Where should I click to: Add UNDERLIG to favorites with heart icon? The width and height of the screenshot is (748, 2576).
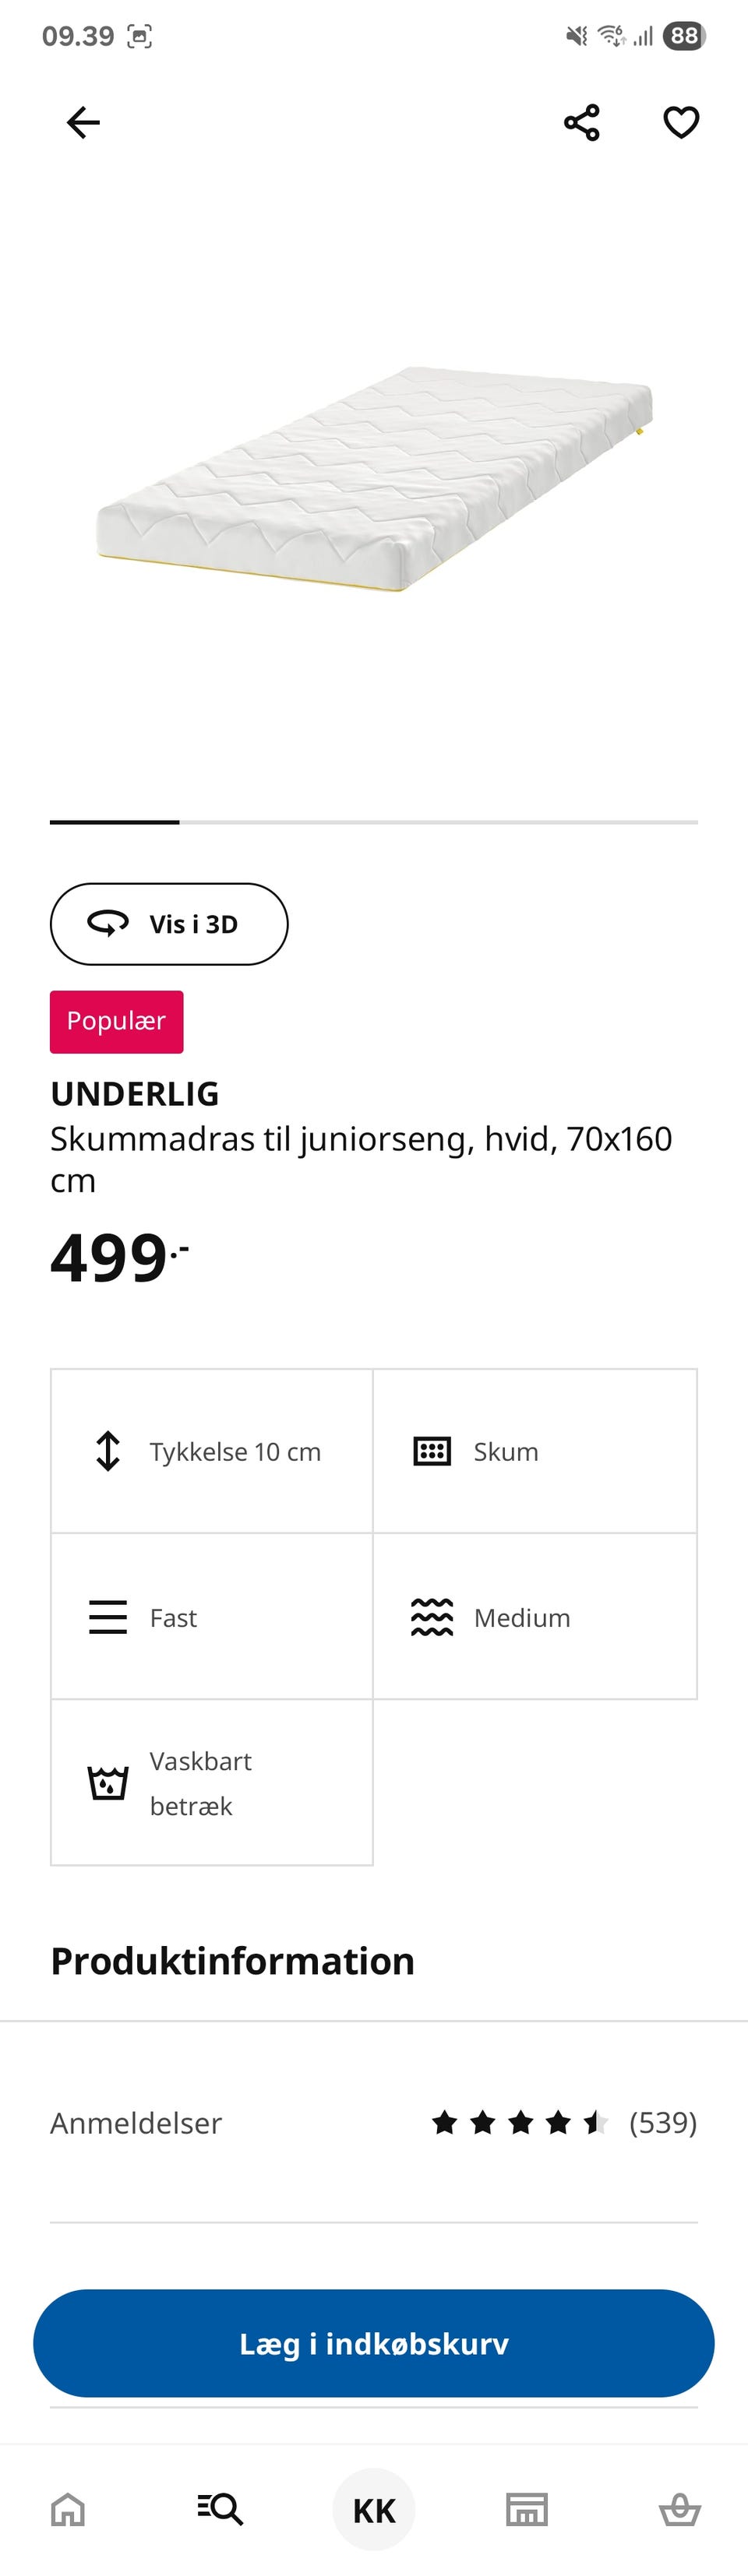tap(682, 123)
